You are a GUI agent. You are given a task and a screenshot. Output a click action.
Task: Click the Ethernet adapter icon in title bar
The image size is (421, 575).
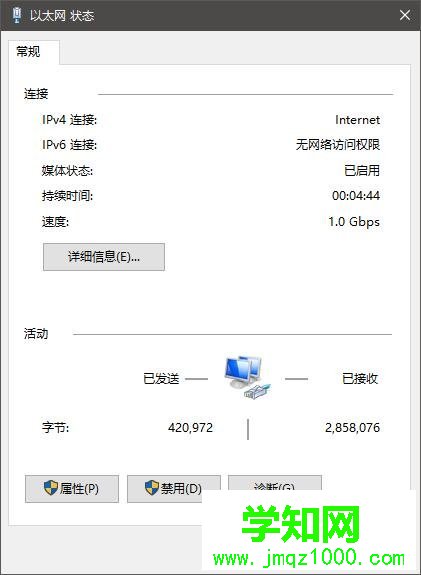click(17, 15)
